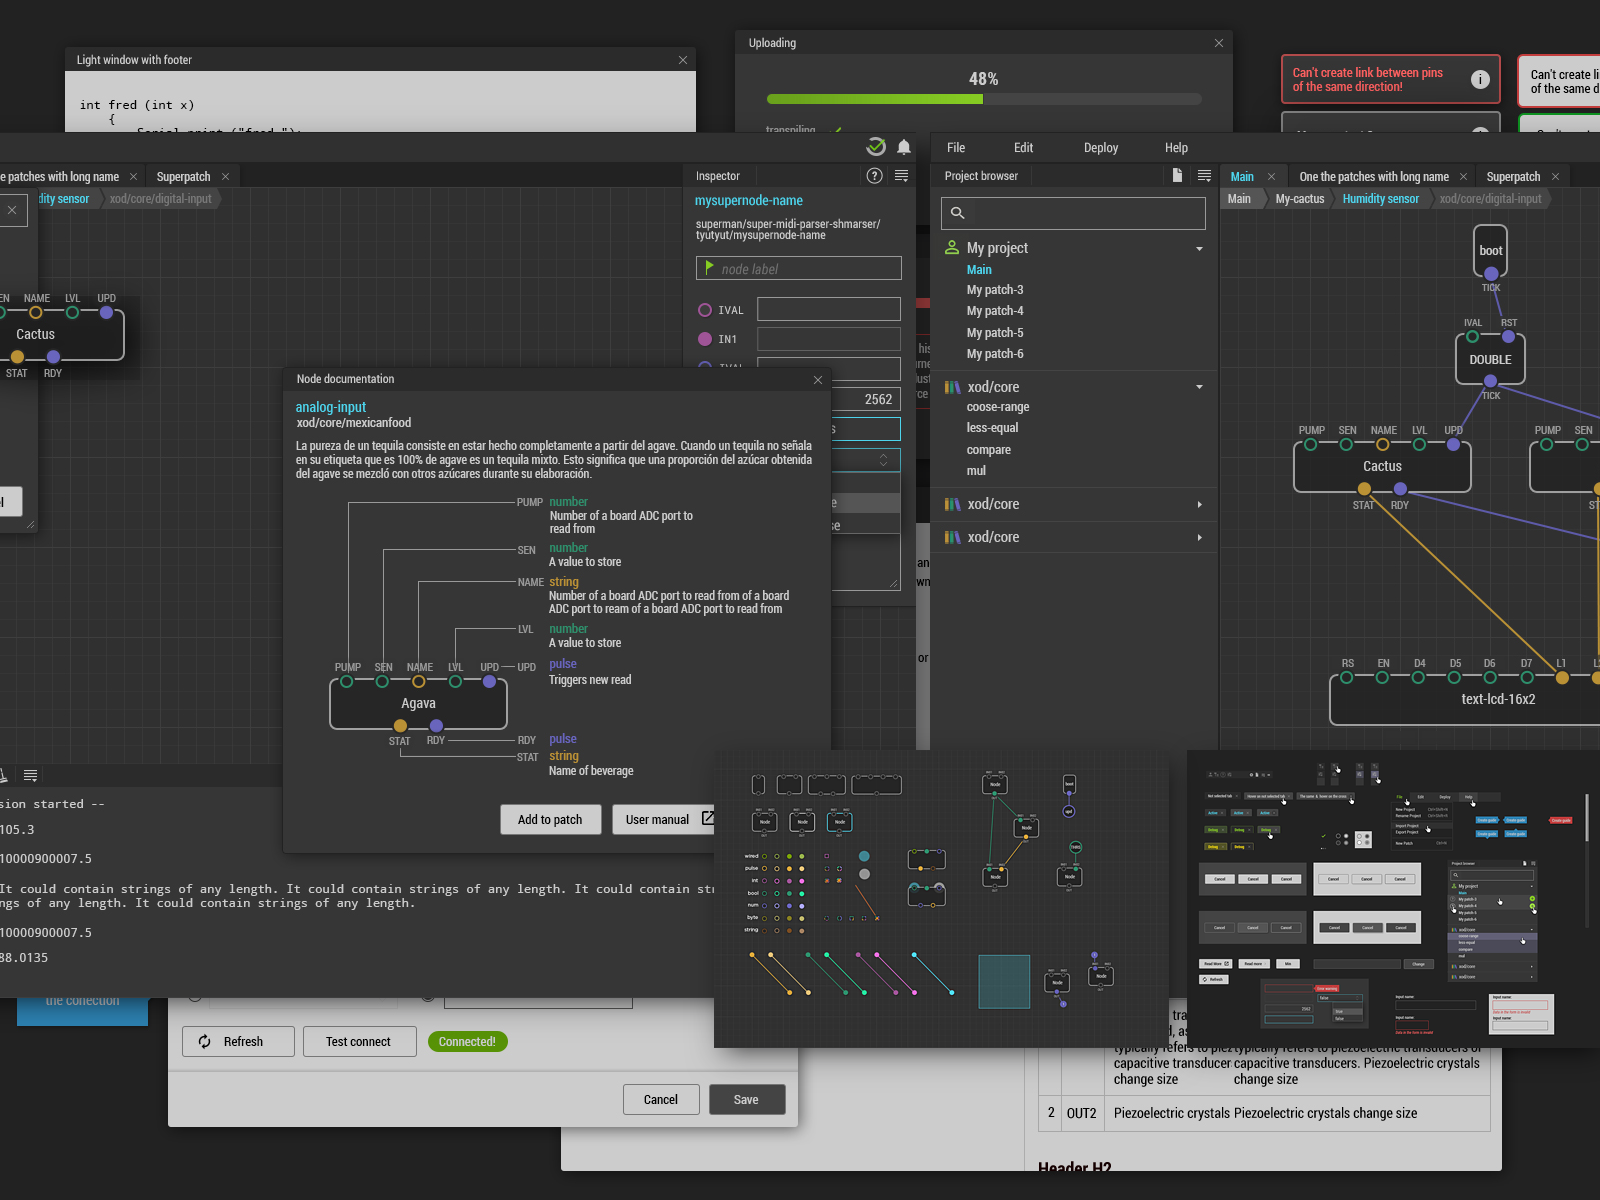
Task: Click the Test connect button
Action: point(359,1041)
